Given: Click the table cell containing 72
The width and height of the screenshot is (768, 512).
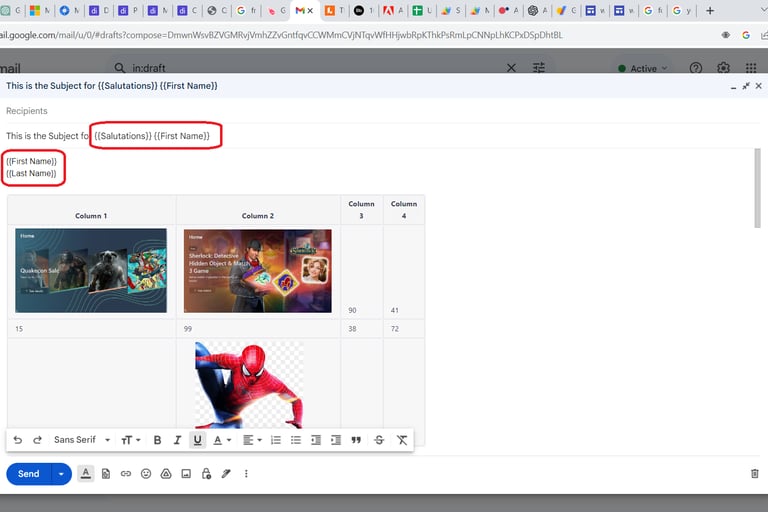Looking at the screenshot, I should point(404,329).
